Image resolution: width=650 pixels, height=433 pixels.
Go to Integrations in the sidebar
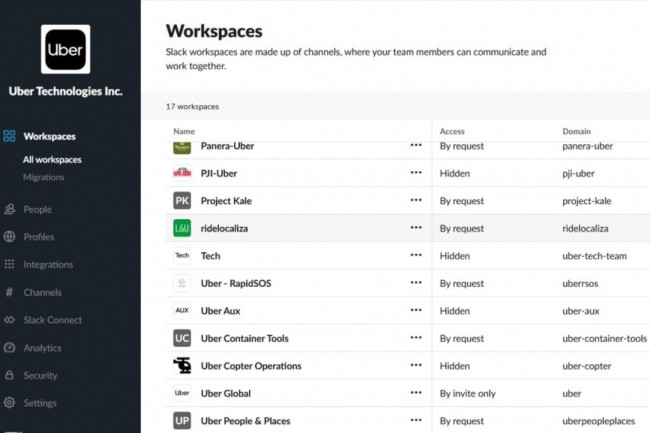48,264
